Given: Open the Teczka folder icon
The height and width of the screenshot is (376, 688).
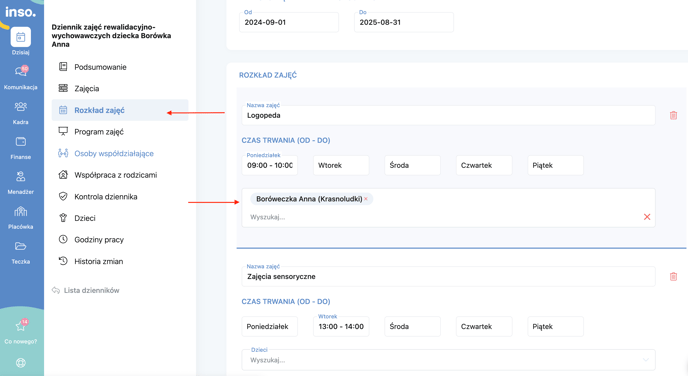Looking at the screenshot, I should 21,246.
